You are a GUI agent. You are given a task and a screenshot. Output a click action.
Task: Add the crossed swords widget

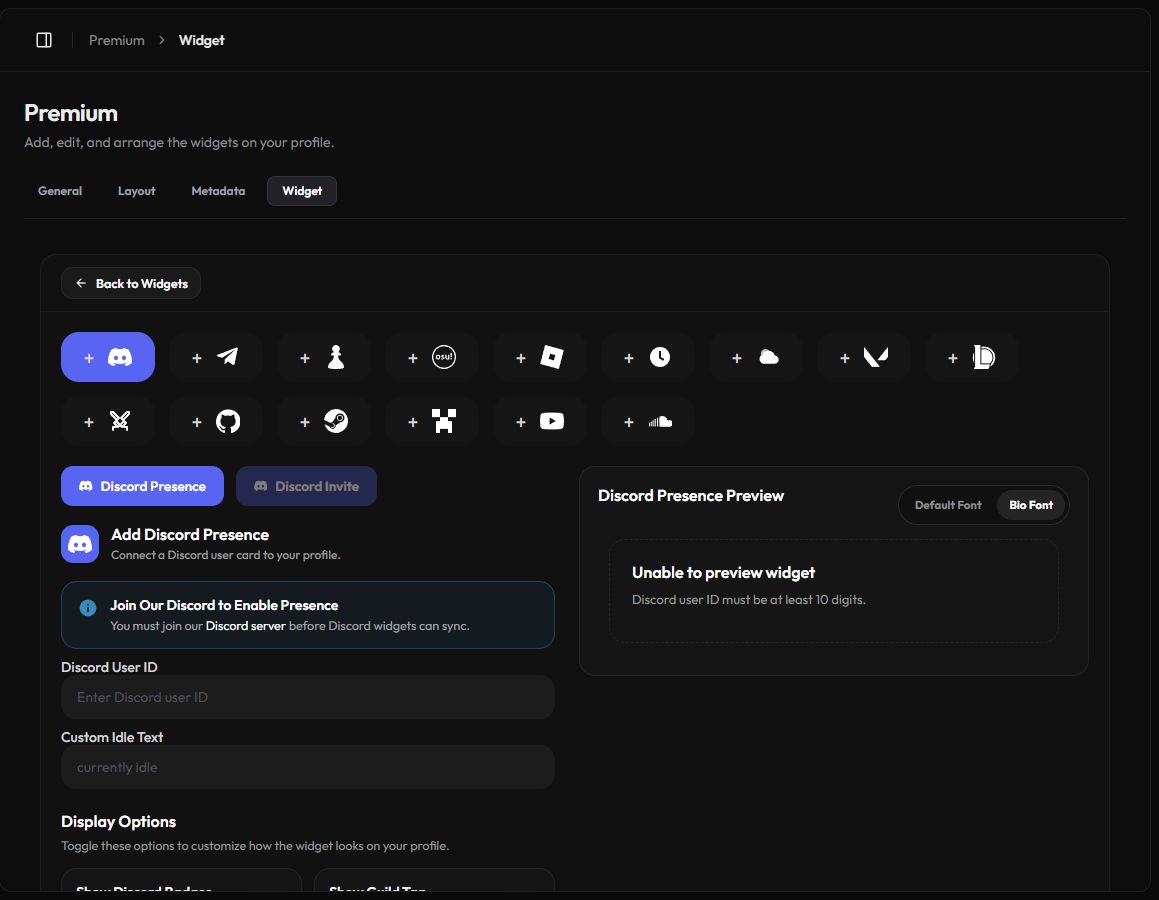108,421
